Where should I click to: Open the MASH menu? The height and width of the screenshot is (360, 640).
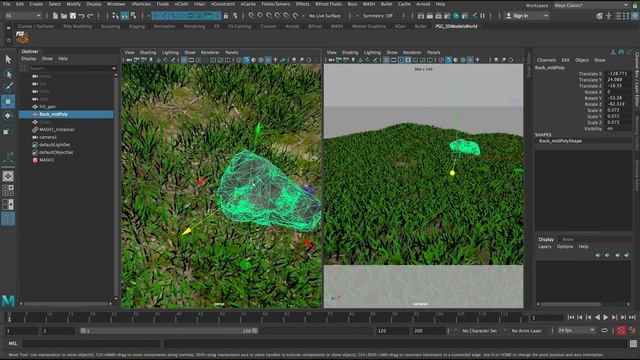tap(369, 4)
